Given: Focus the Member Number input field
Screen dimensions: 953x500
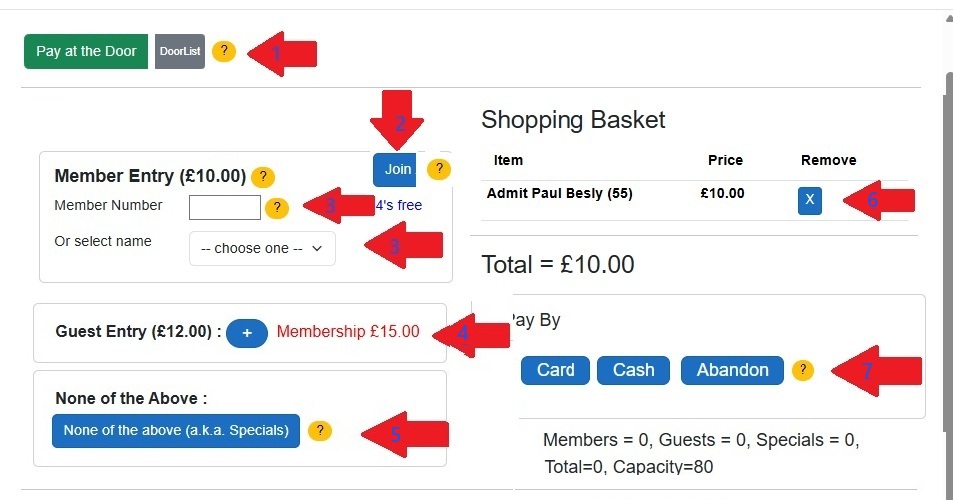Looking at the screenshot, I should pos(225,207).
